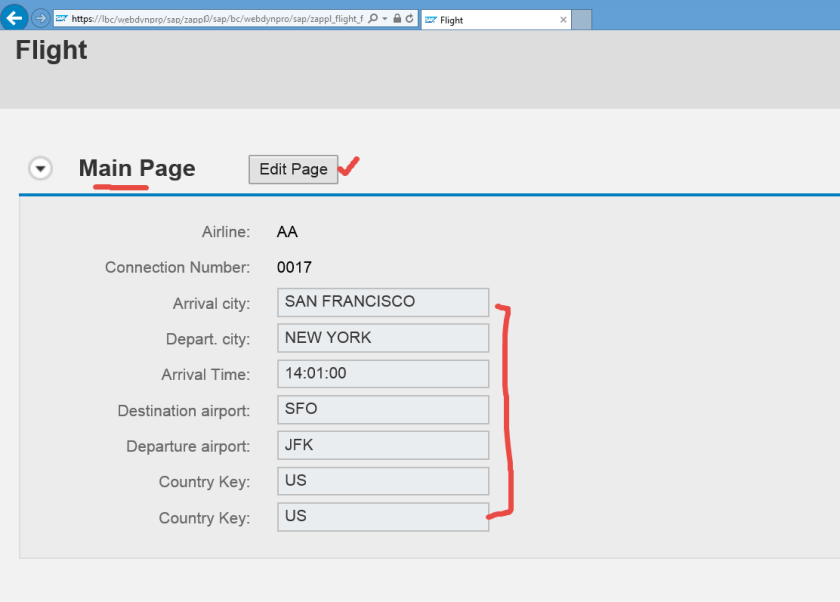Image resolution: width=840 pixels, height=602 pixels.
Task: Click the Edit Page button
Action: pyautogui.click(x=293, y=169)
